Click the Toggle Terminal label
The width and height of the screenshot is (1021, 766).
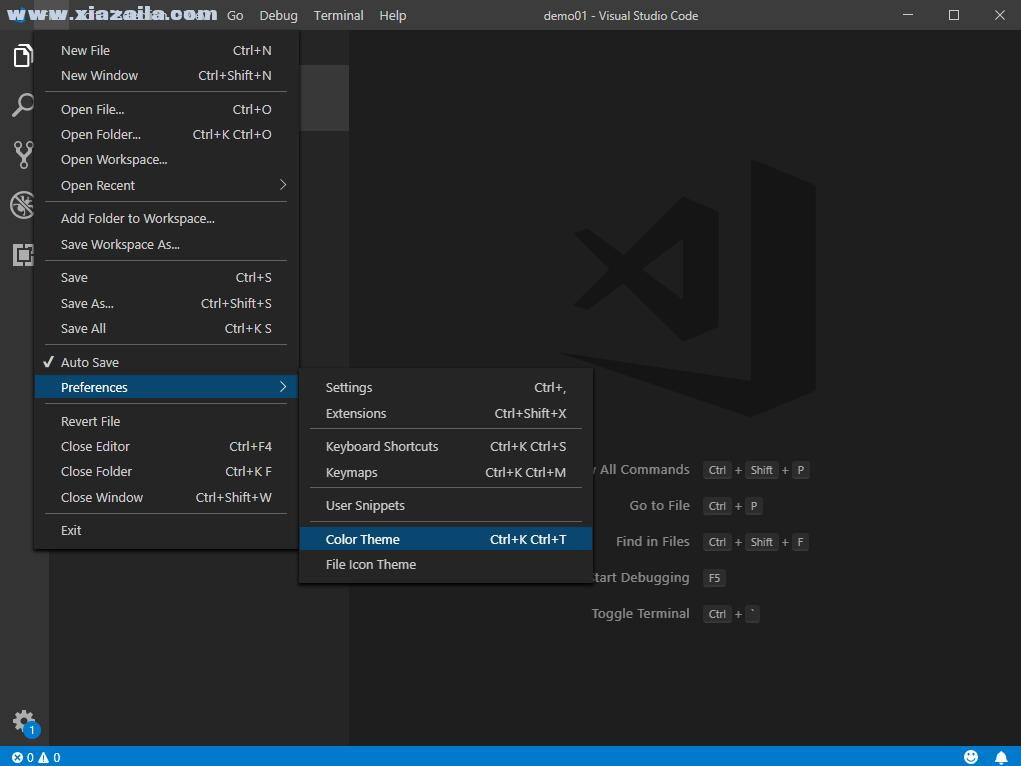[x=640, y=614]
